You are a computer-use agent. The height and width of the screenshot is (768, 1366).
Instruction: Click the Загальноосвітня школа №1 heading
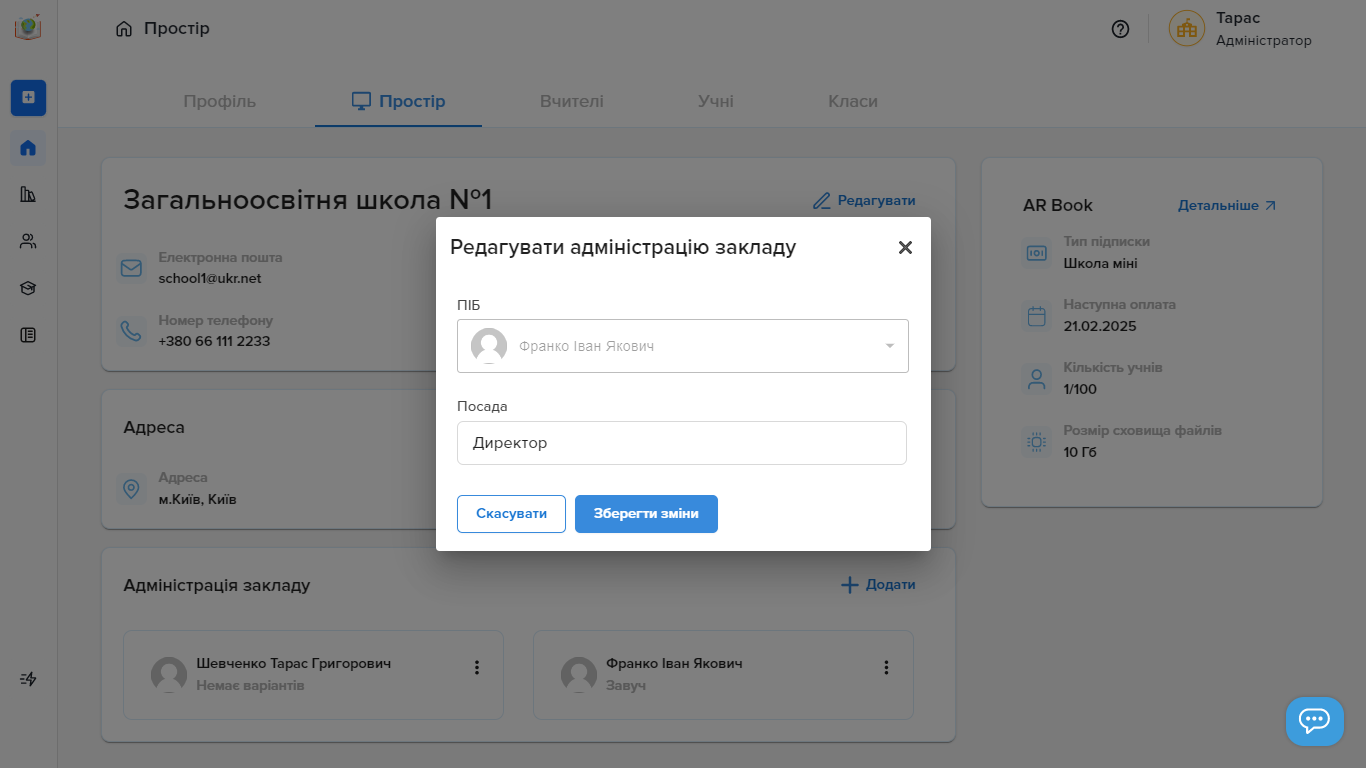(308, 199)
